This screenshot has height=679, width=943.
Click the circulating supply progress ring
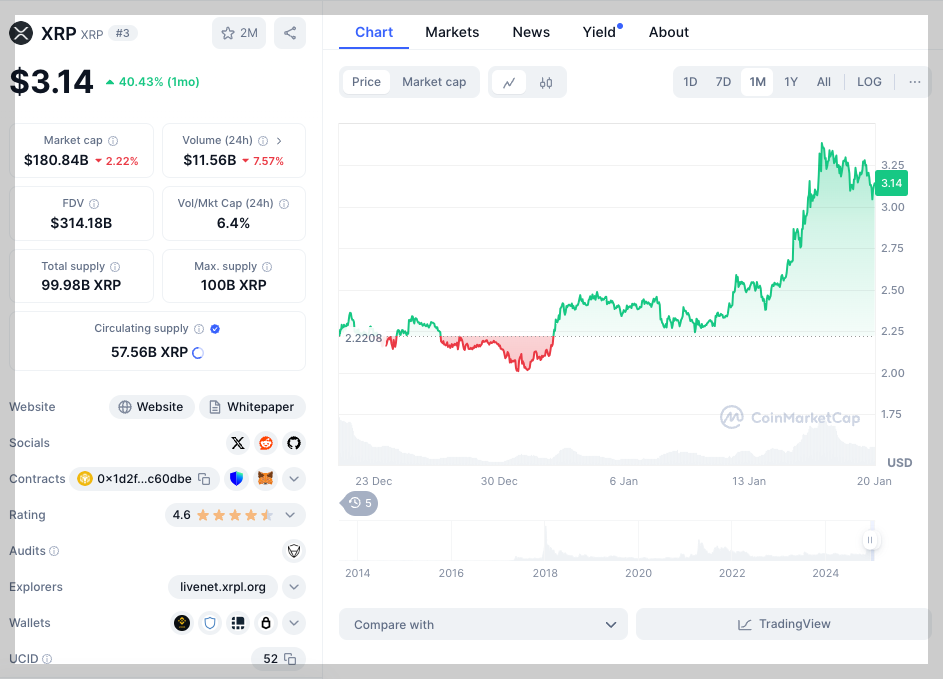point(198,353)
